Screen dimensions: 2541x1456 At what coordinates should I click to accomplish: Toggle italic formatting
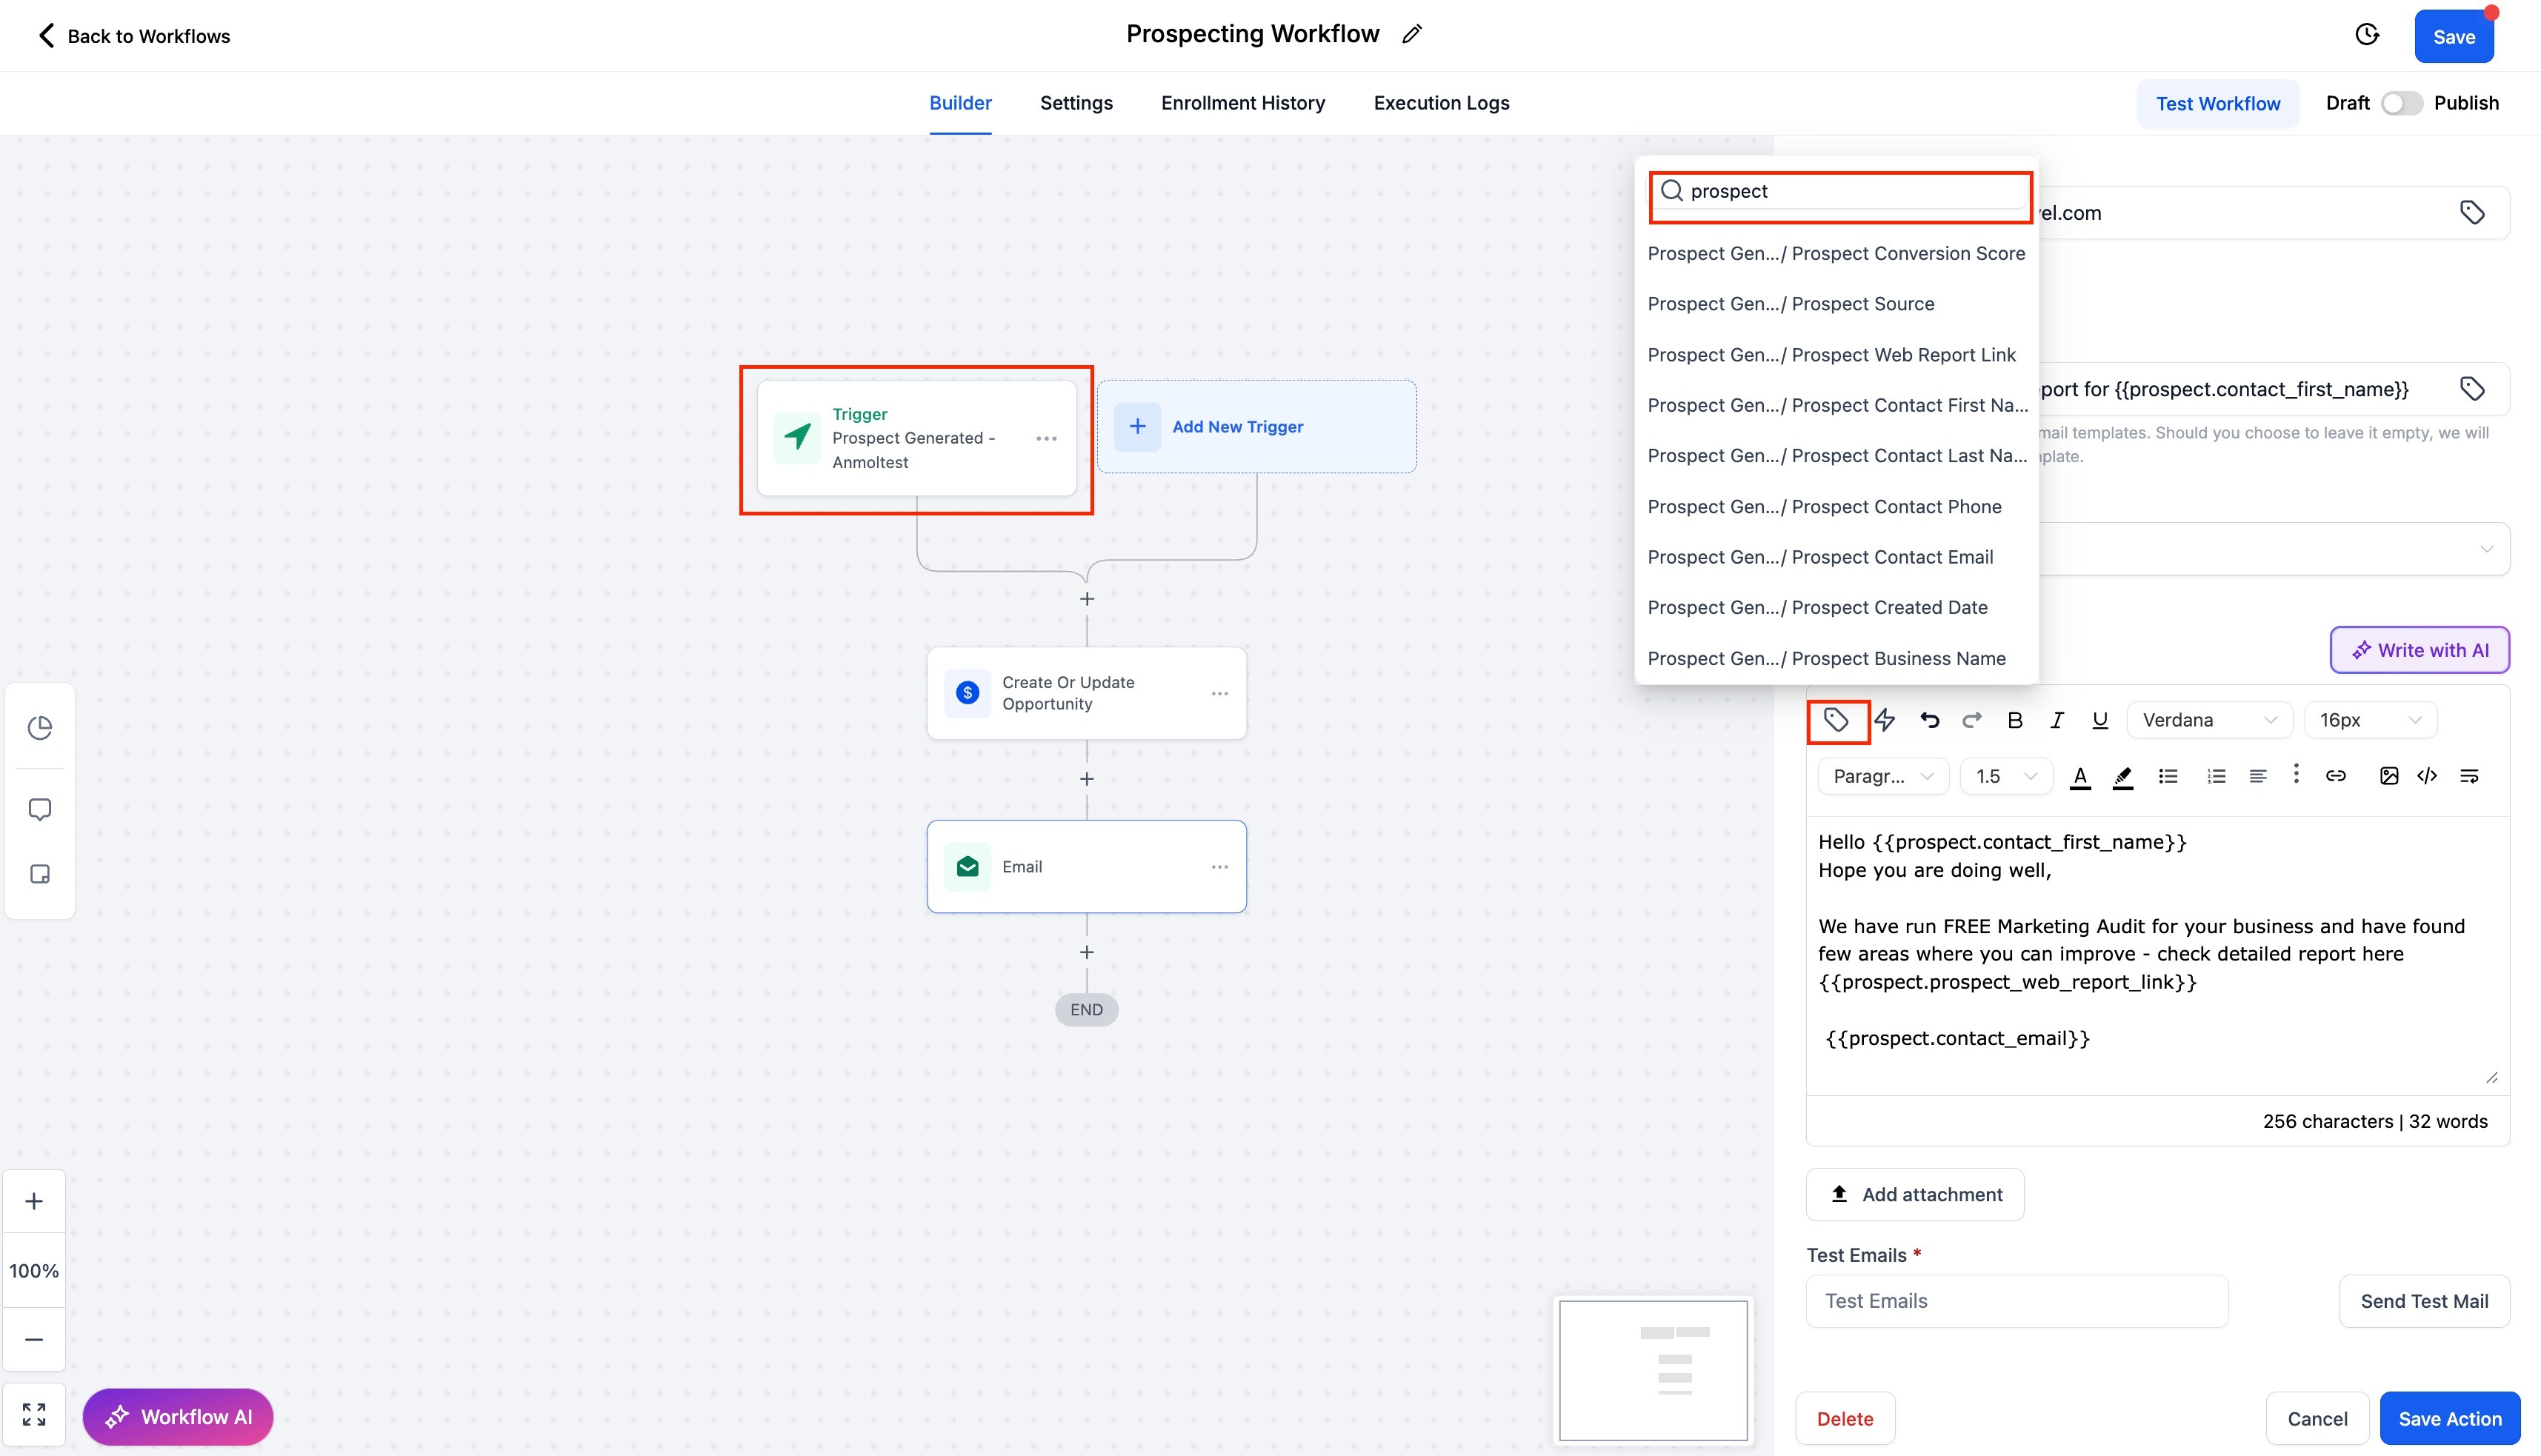(2056, 720)
